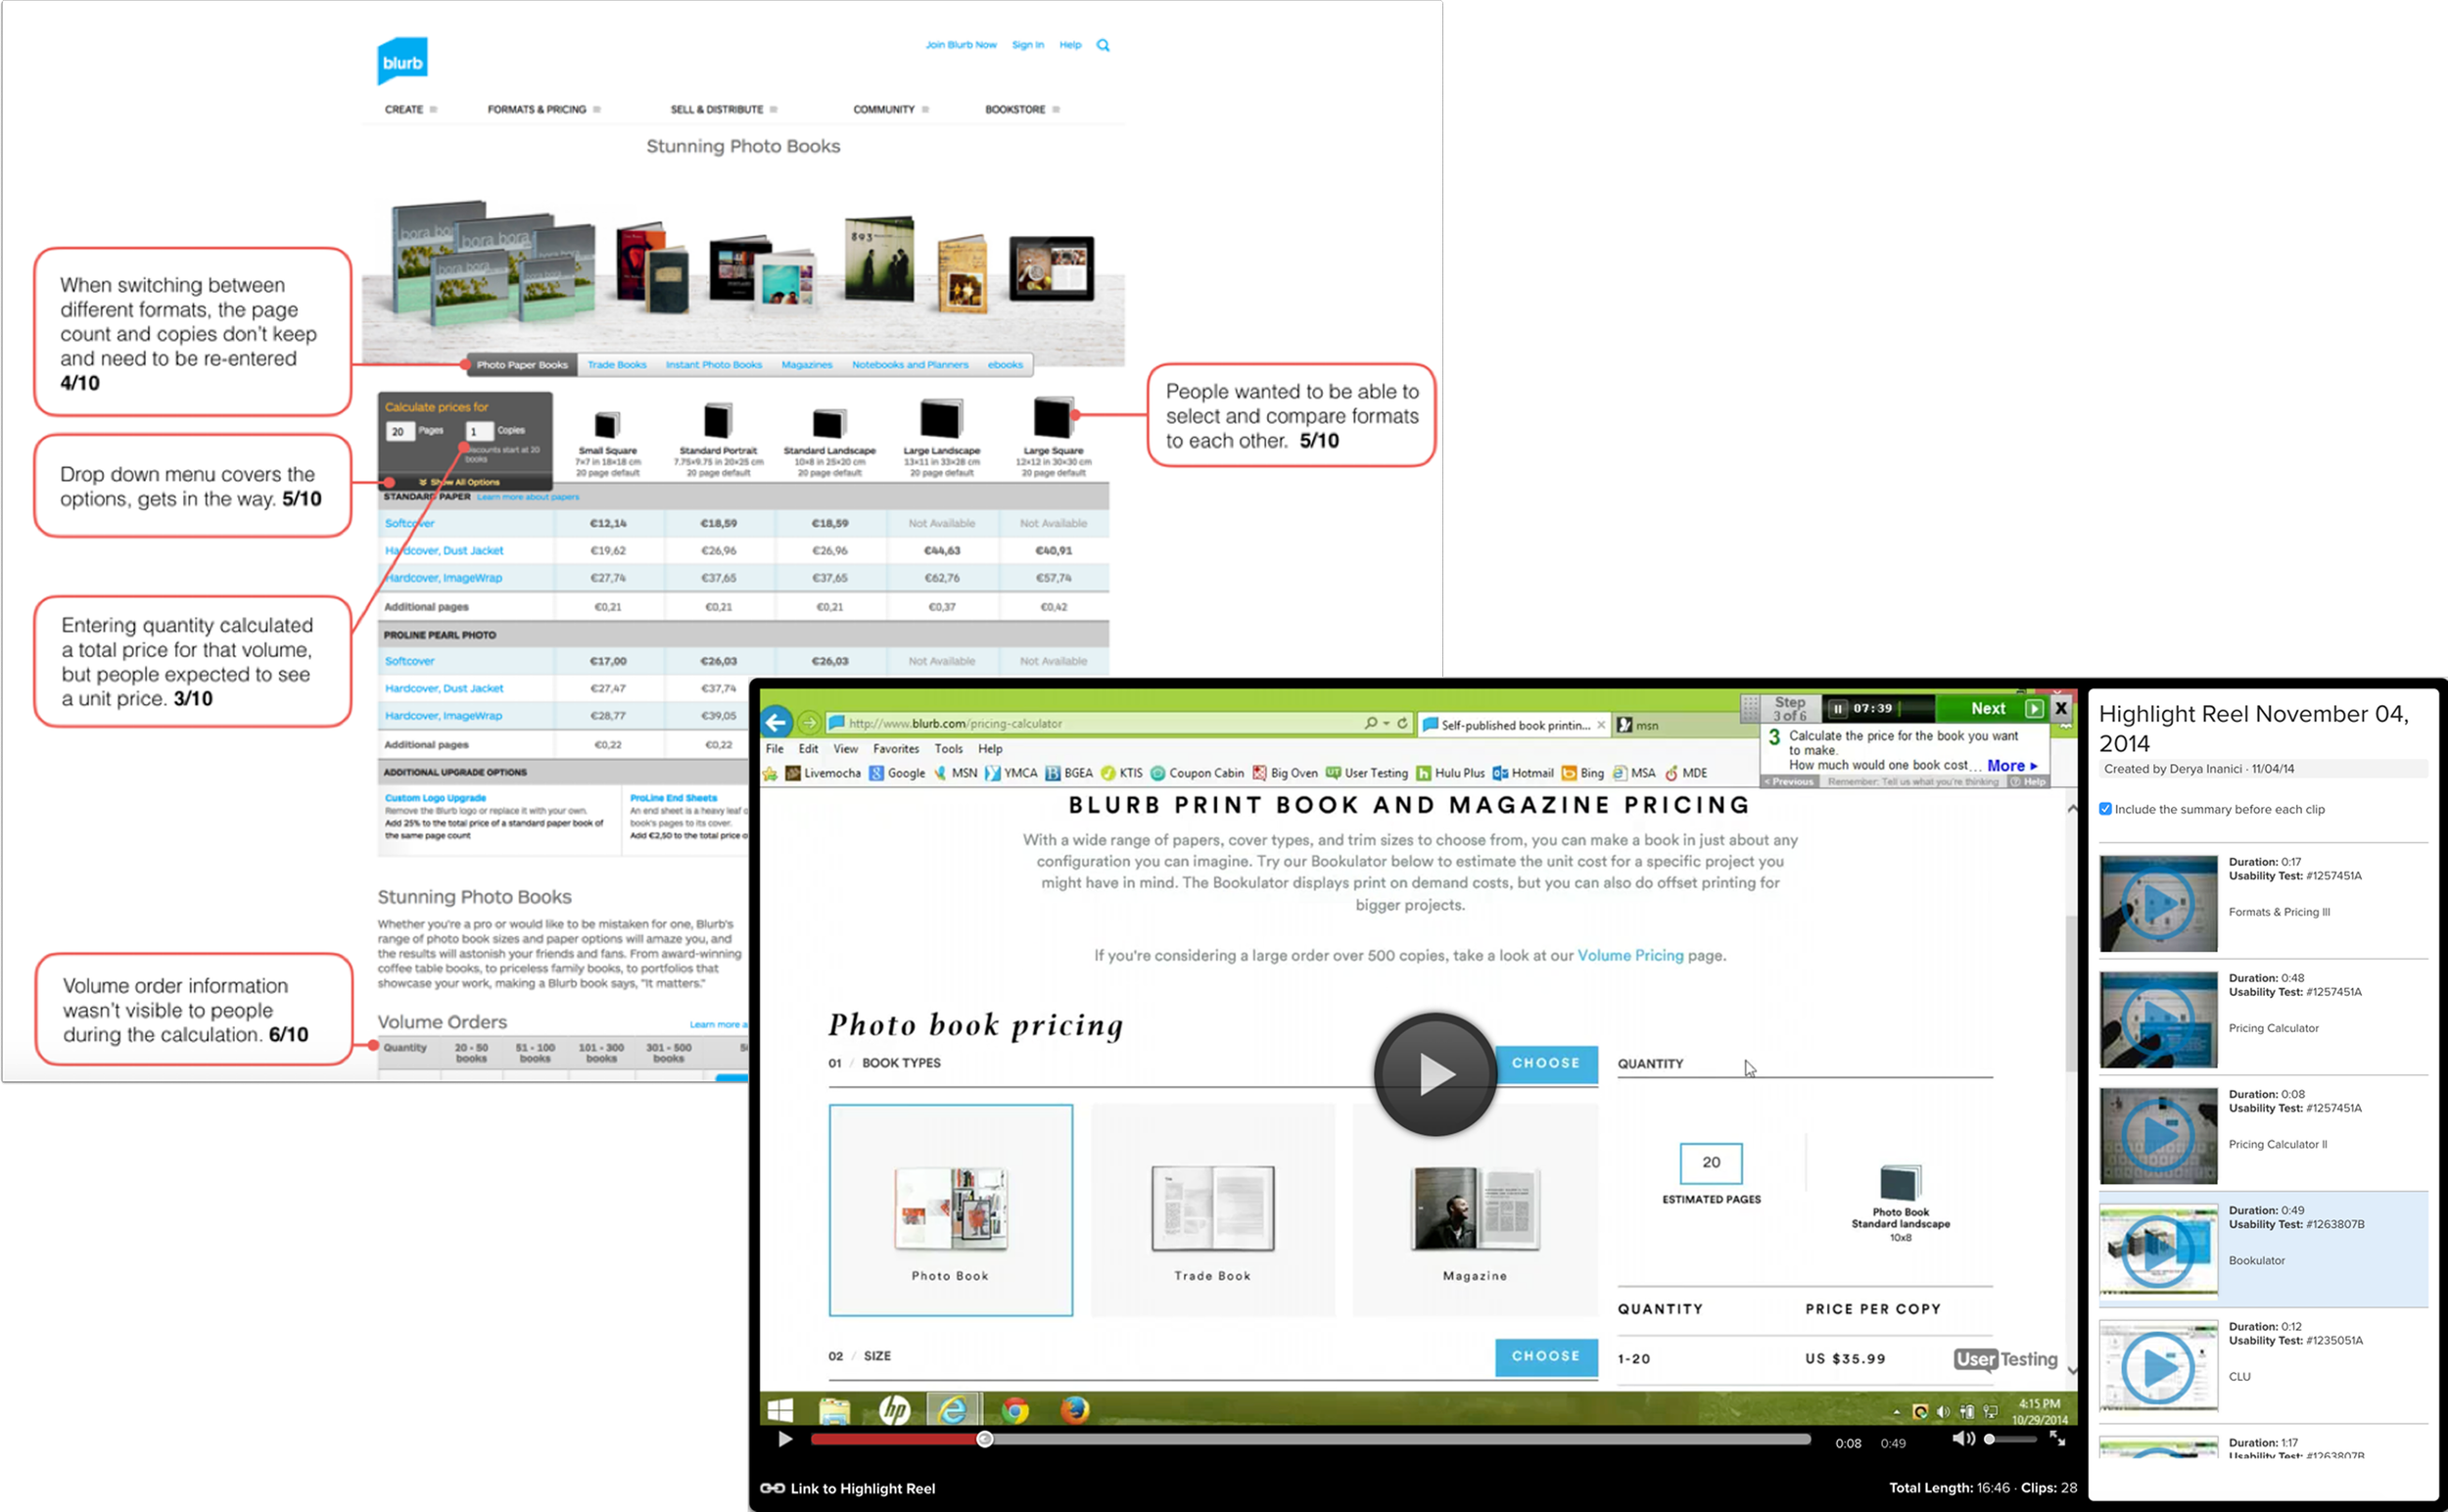Image resolution: width=2448 pixels, height=1512 pixels.
Task: Click the volume speaker icon in the player
Action: [1962, 1439]
